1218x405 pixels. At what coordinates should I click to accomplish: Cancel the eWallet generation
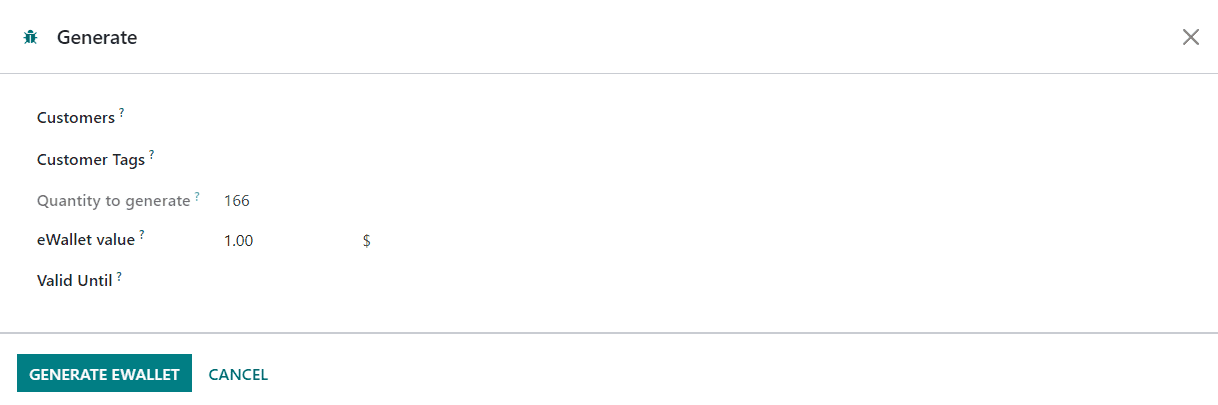point(238,375)
